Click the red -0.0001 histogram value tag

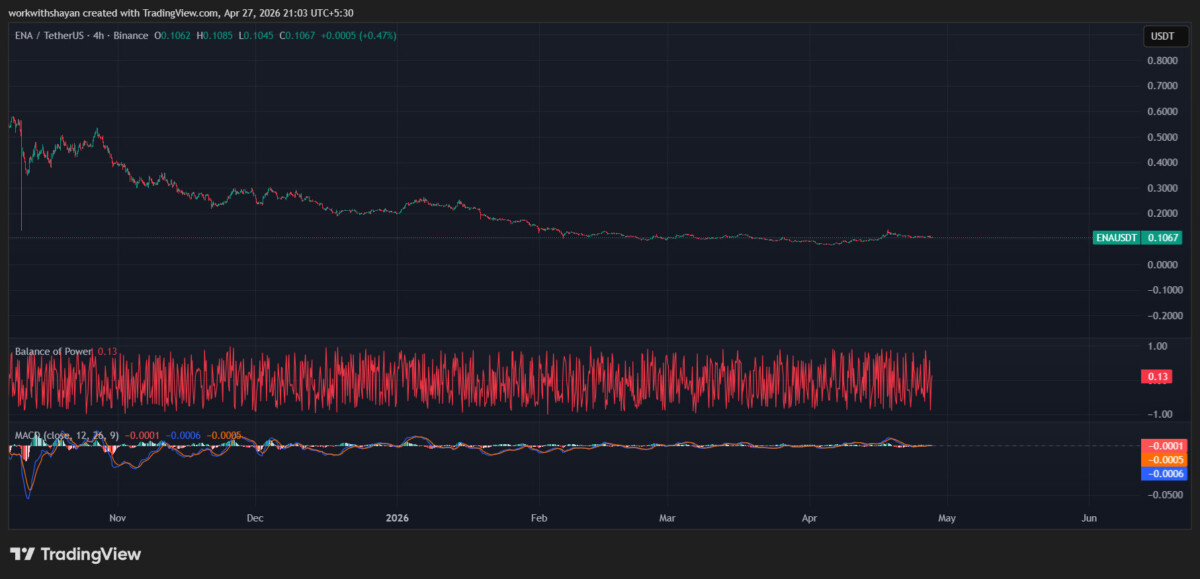coord(1162,446)
